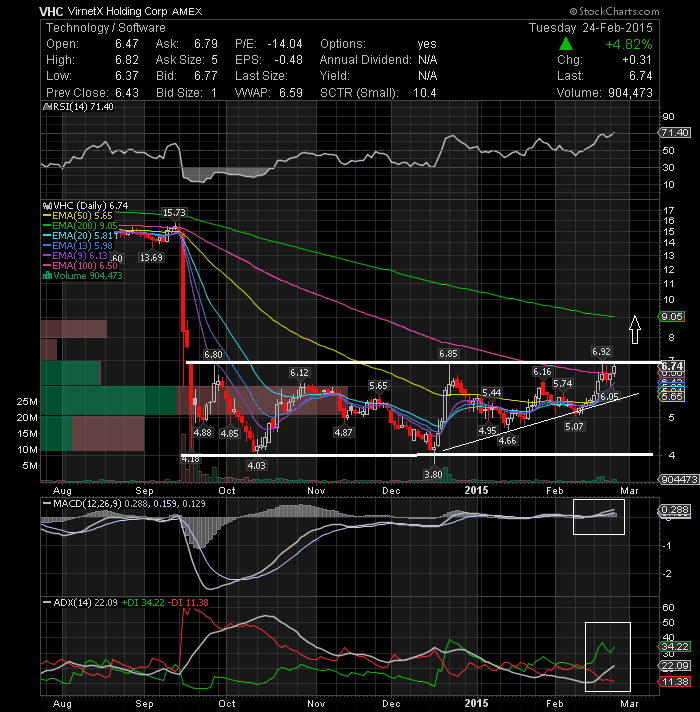Click the 5.74 price annotation
Viewport: 700px width, 712px height.
pos(562,384)
